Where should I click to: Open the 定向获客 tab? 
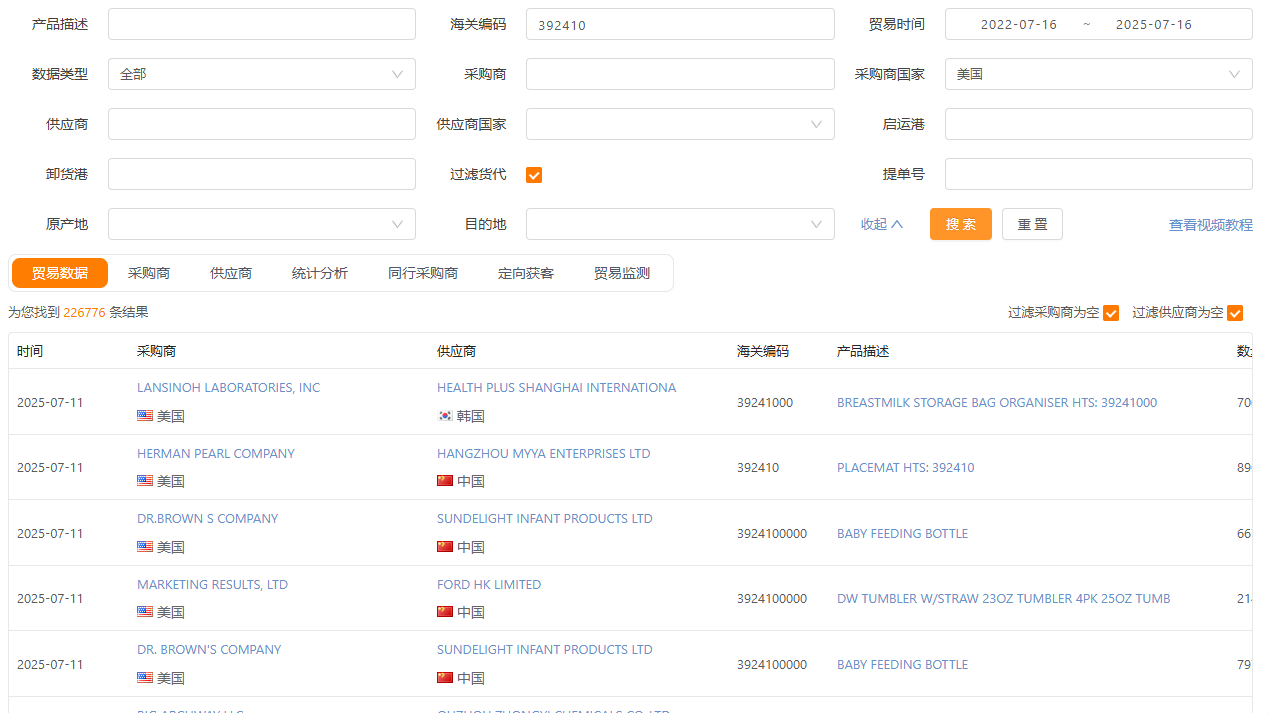pos(526,273)
